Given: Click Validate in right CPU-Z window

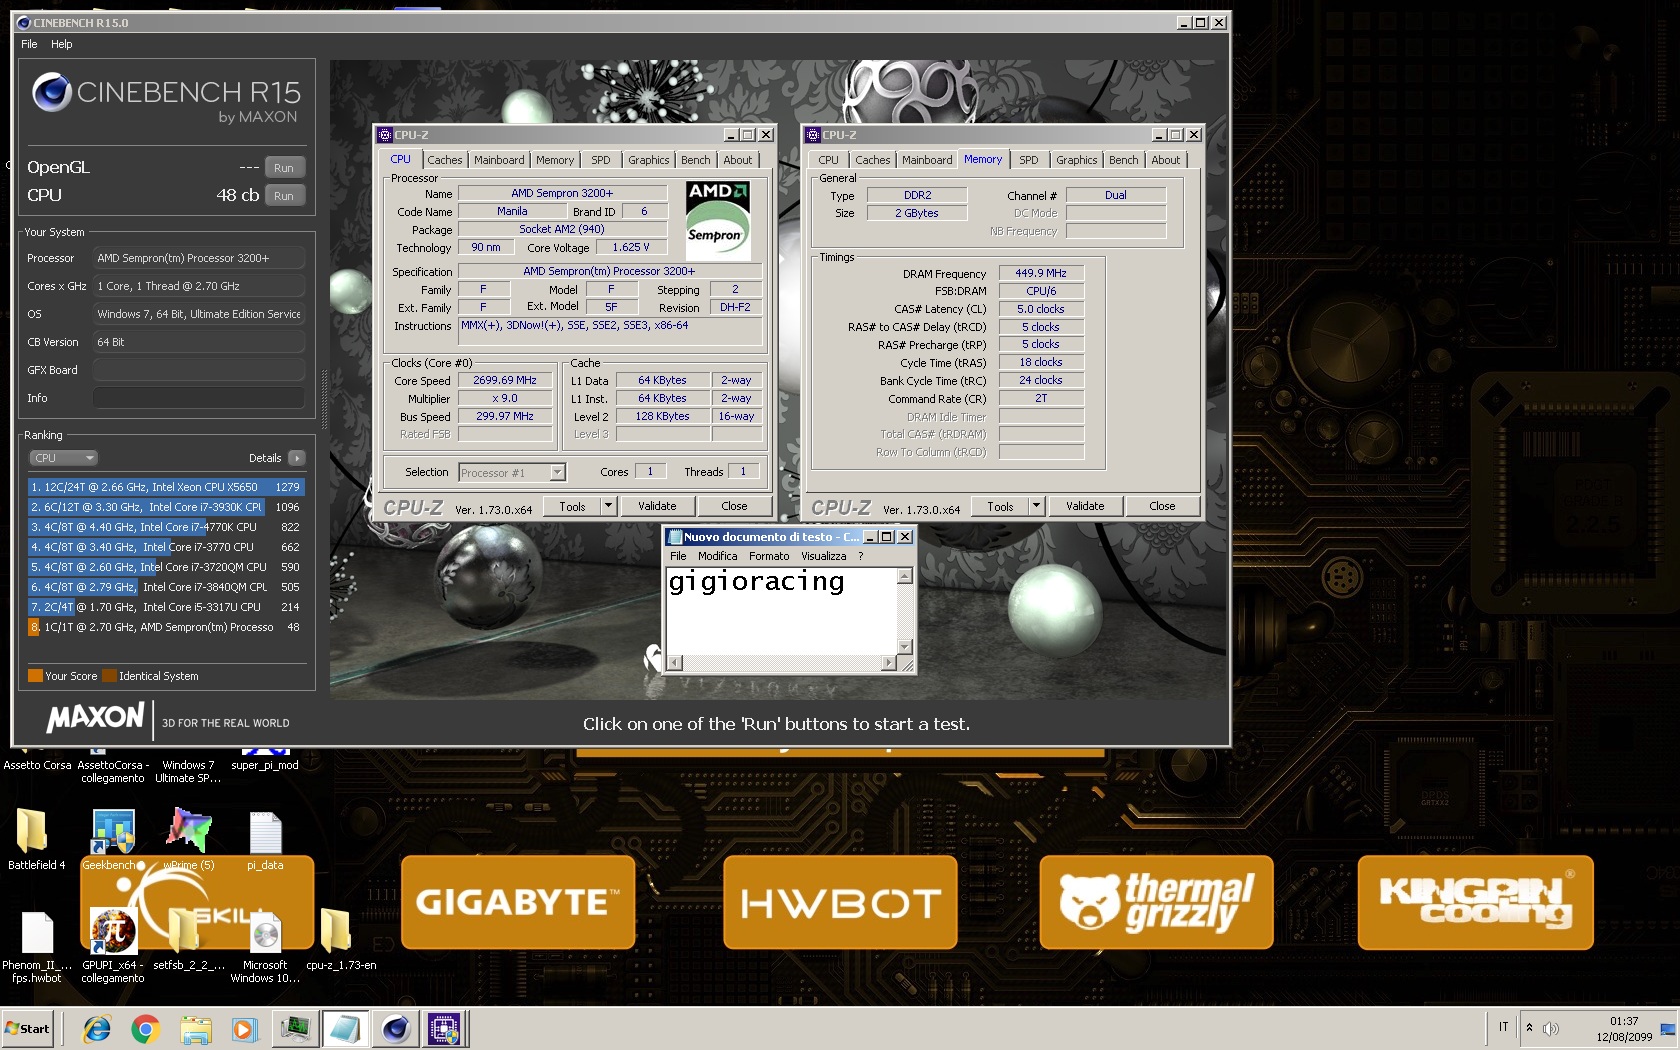Looking at the screenshot, I should pos(1085,506).
